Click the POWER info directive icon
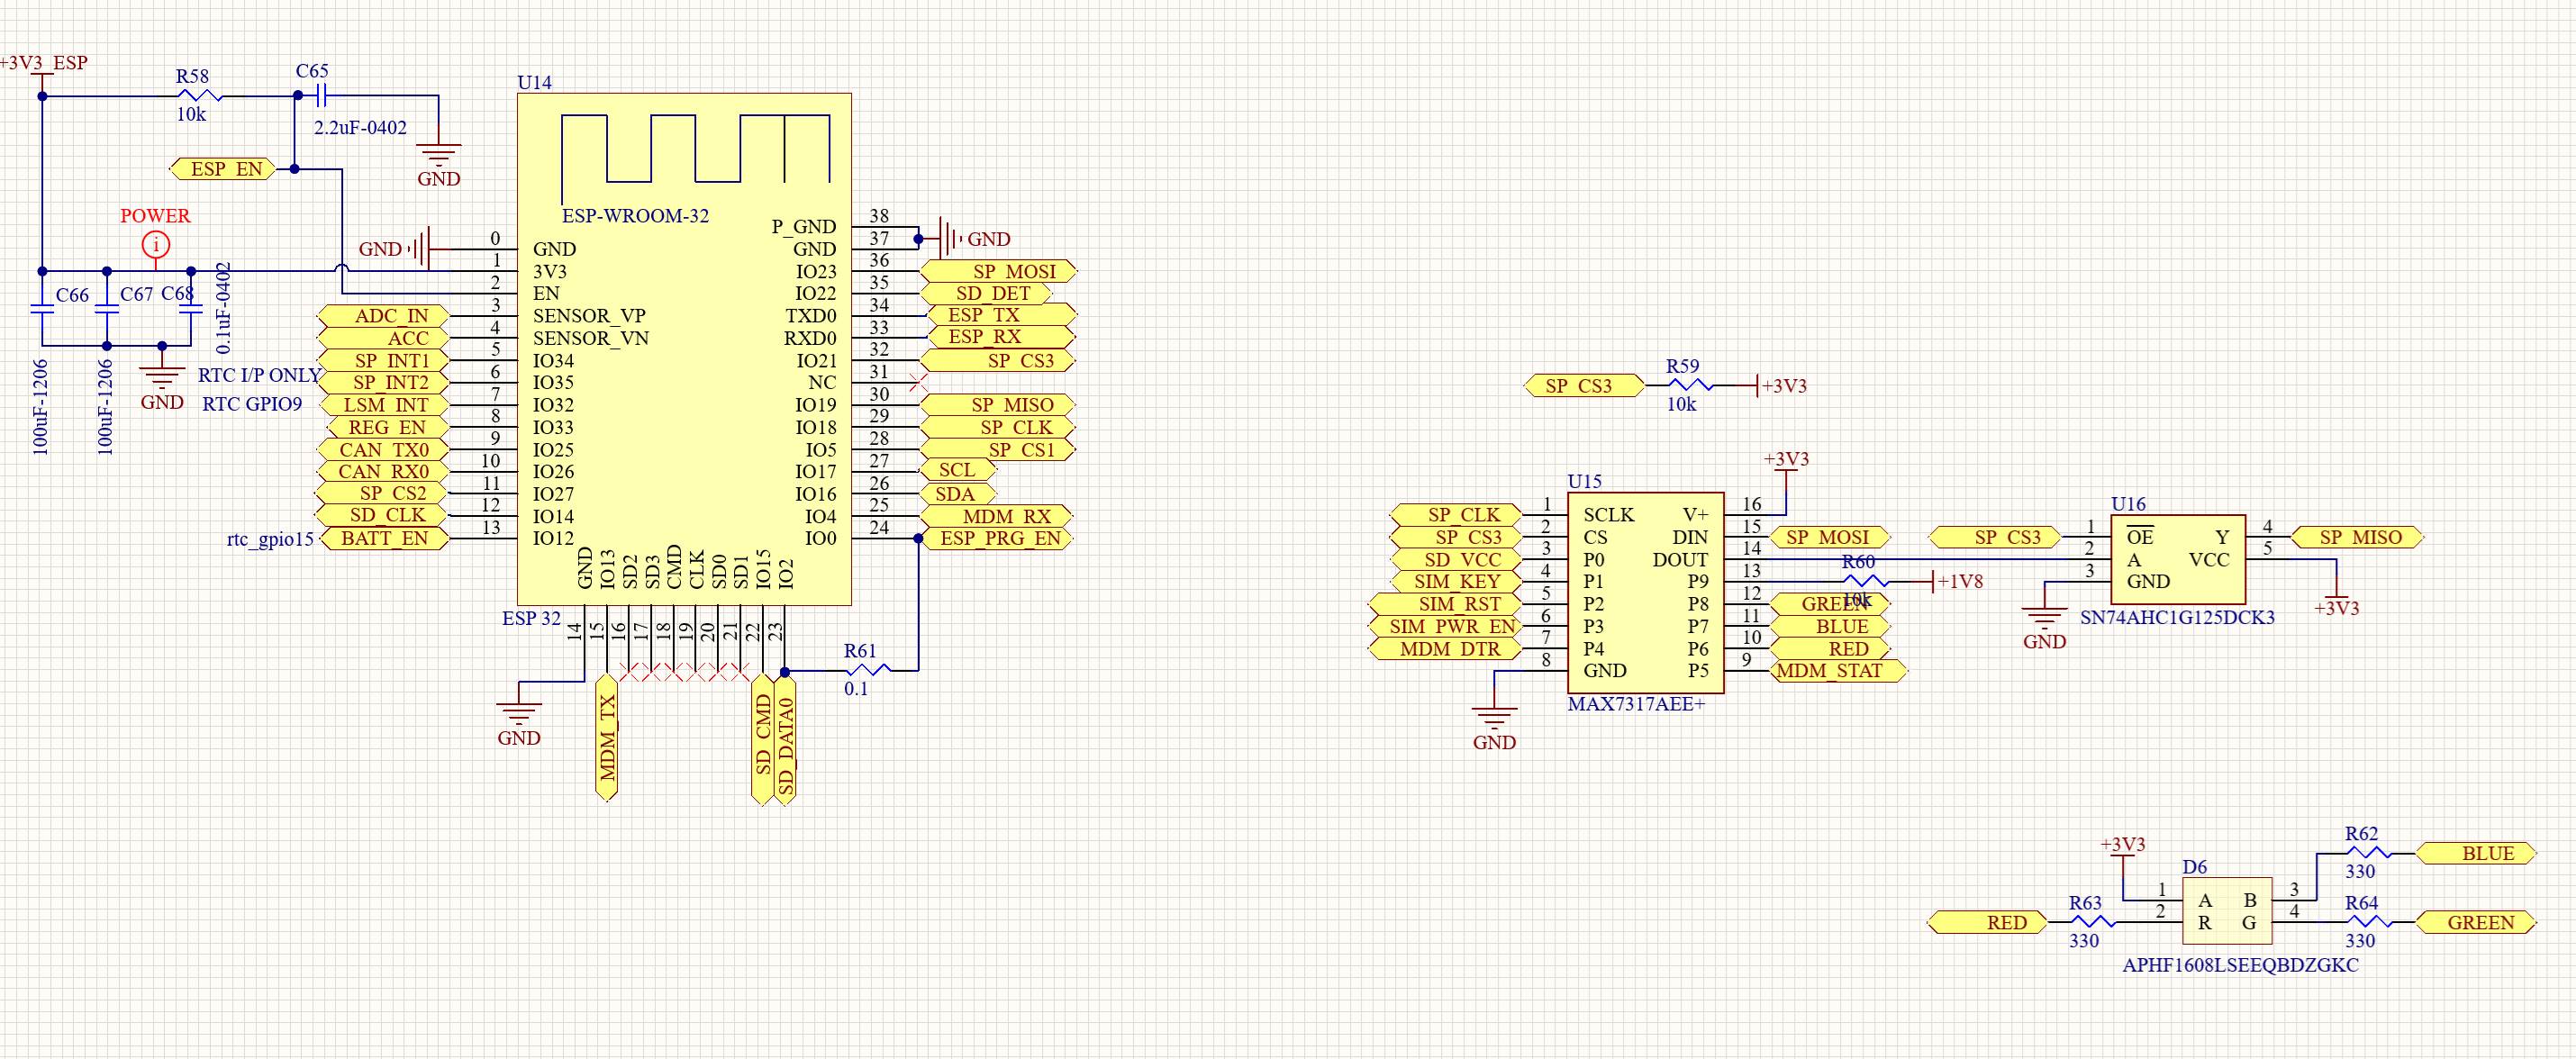The image size is (2576, 1059). [155, 244]
